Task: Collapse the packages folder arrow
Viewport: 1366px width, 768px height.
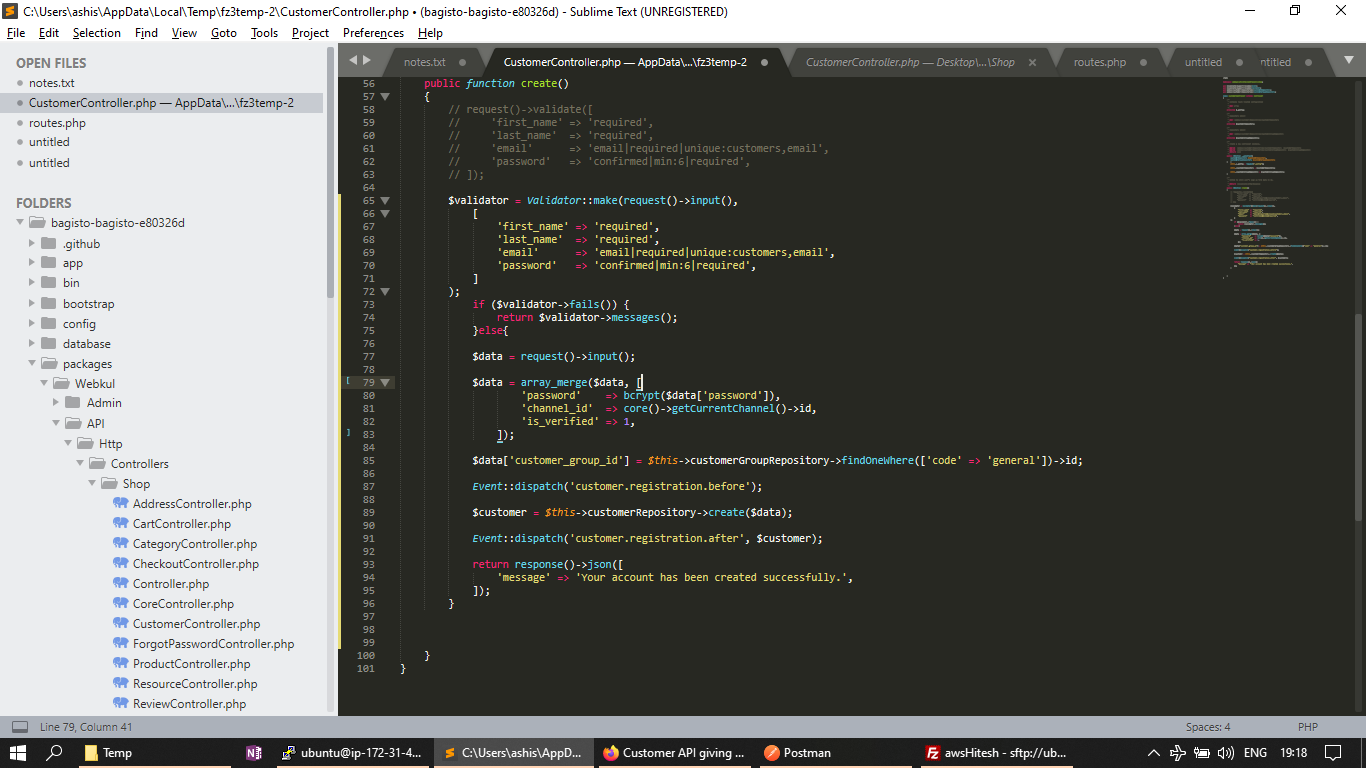Action: 32,363
